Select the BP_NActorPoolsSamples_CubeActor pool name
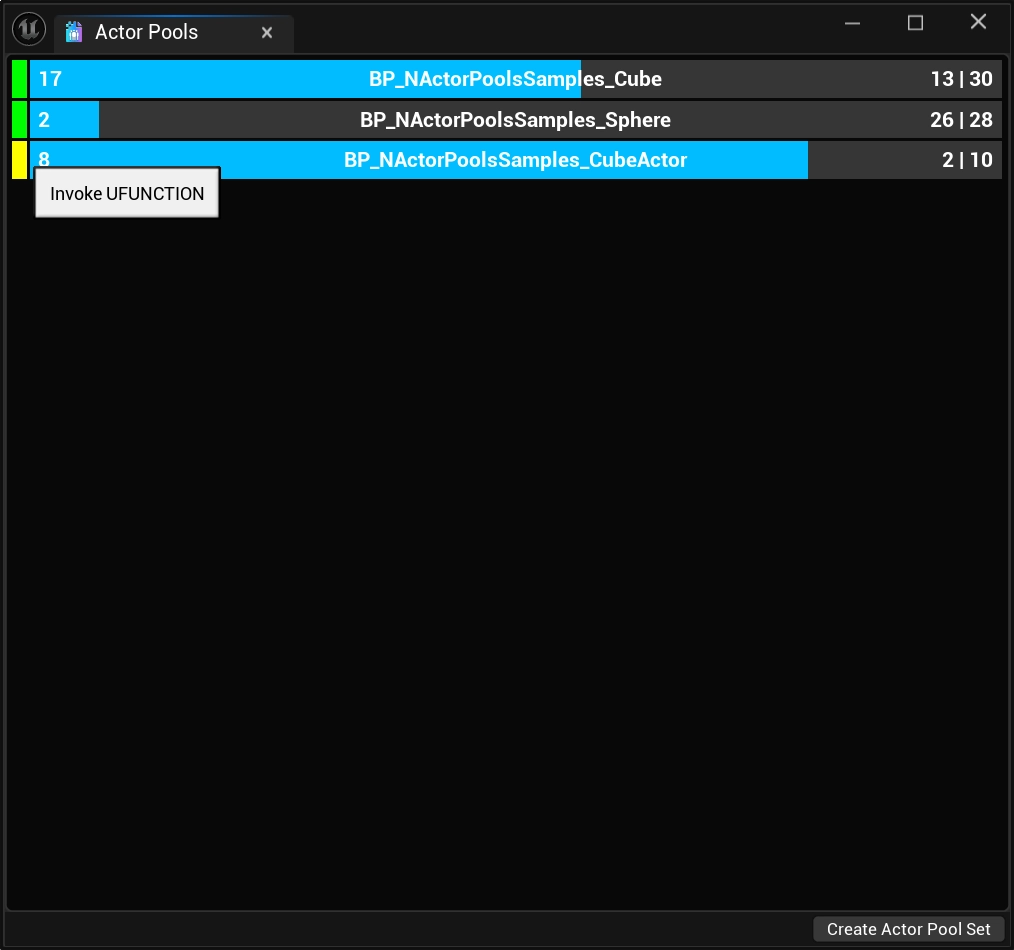Viewport: 1014px width, 950px height. click(x=515, y=160)
